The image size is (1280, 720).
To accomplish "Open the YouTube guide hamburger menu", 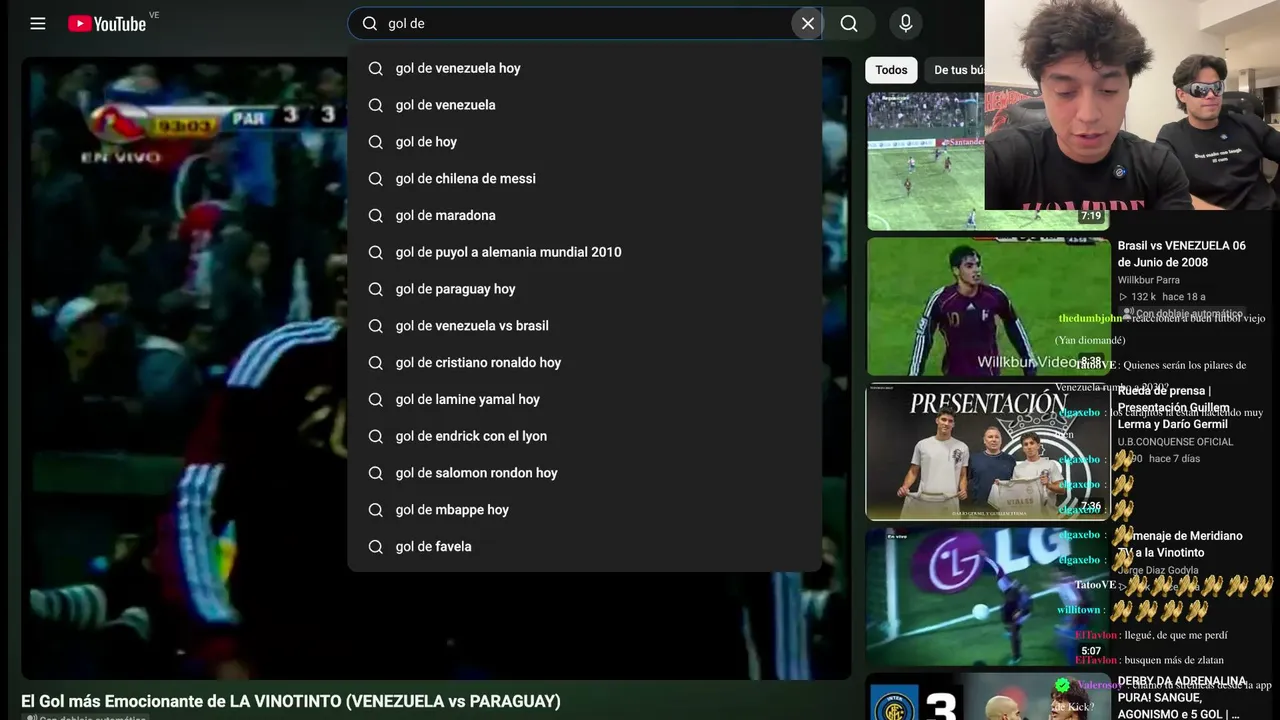I will [x=38, y=24].
